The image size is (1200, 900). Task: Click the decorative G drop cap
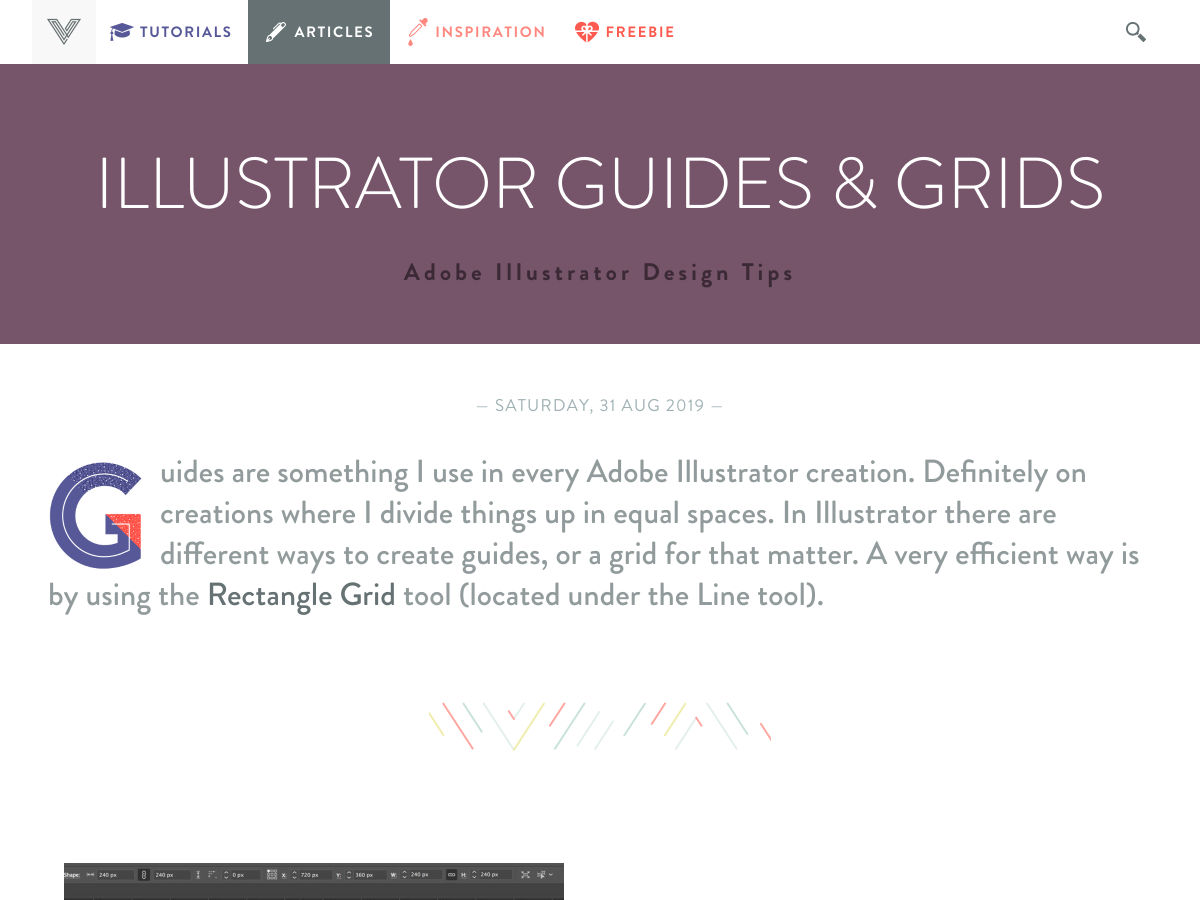pyautogui.click(x=98, y=516)
